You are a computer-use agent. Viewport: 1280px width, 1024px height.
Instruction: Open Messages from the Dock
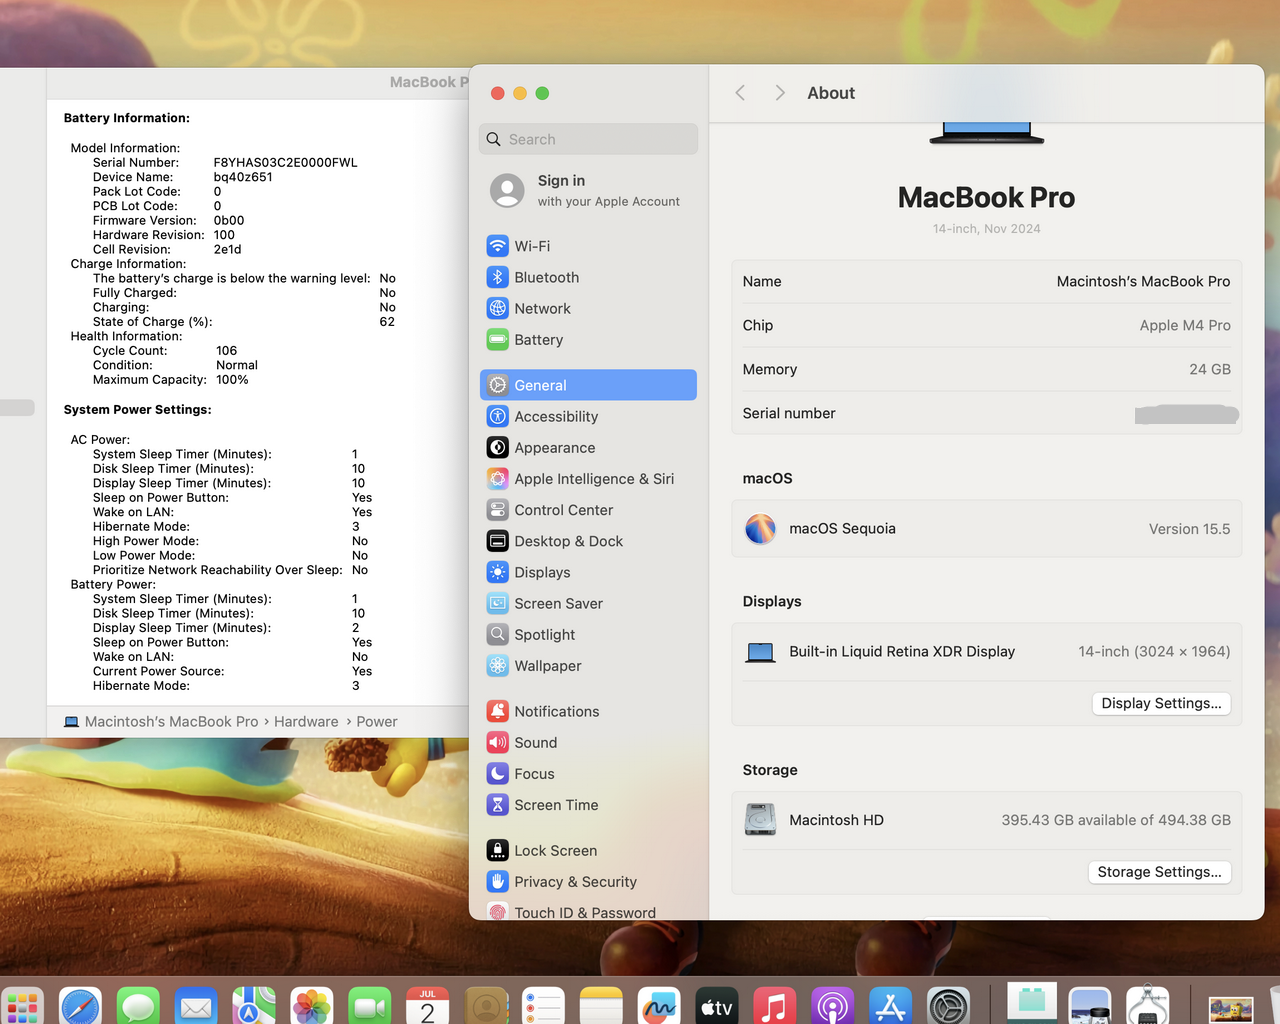coord(138,1007)
